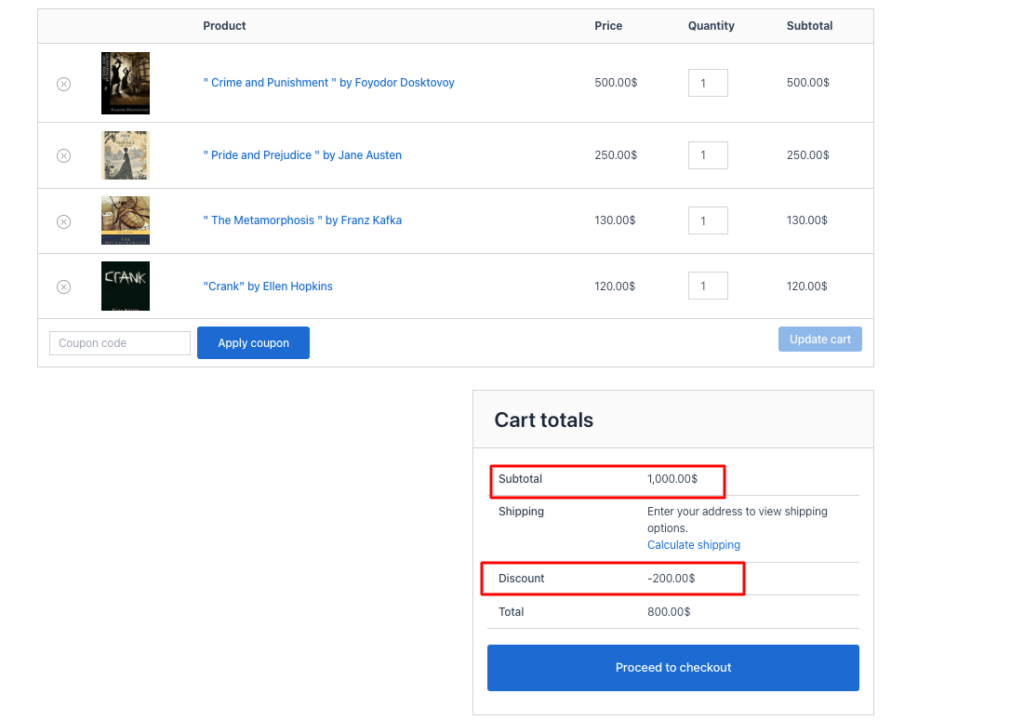Open "Pride and Prejudice" by Jane Austen link
This screenshot has width=1024, height=720.
[x=302, y=155]
